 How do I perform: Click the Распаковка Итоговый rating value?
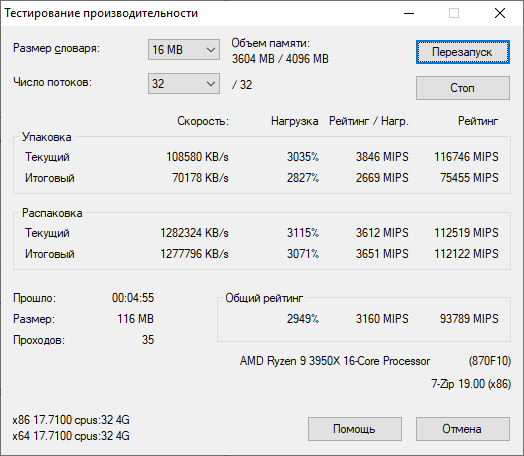466,254
